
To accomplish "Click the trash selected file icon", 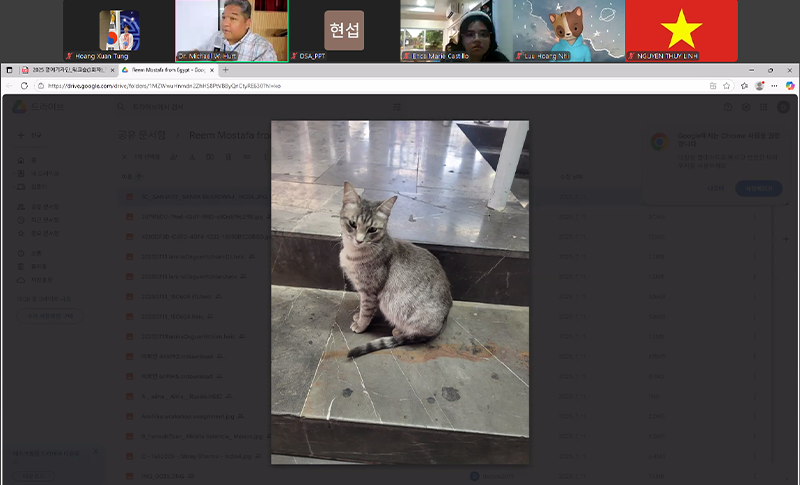I will pos(229,157).
